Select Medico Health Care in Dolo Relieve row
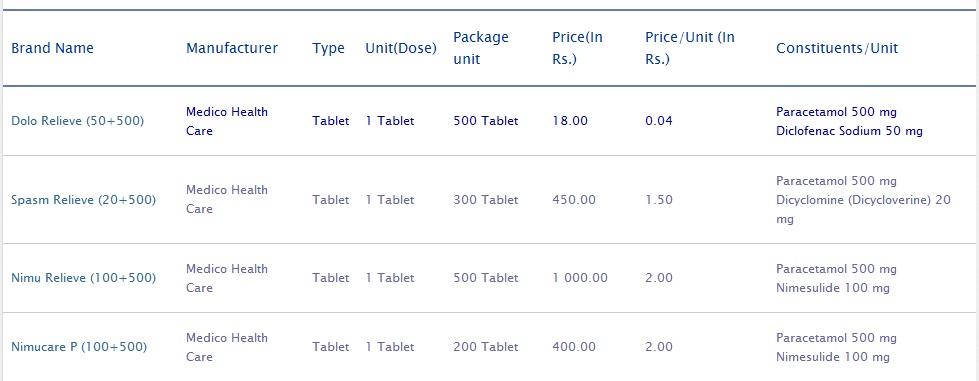979x381 pixels. 227,121
